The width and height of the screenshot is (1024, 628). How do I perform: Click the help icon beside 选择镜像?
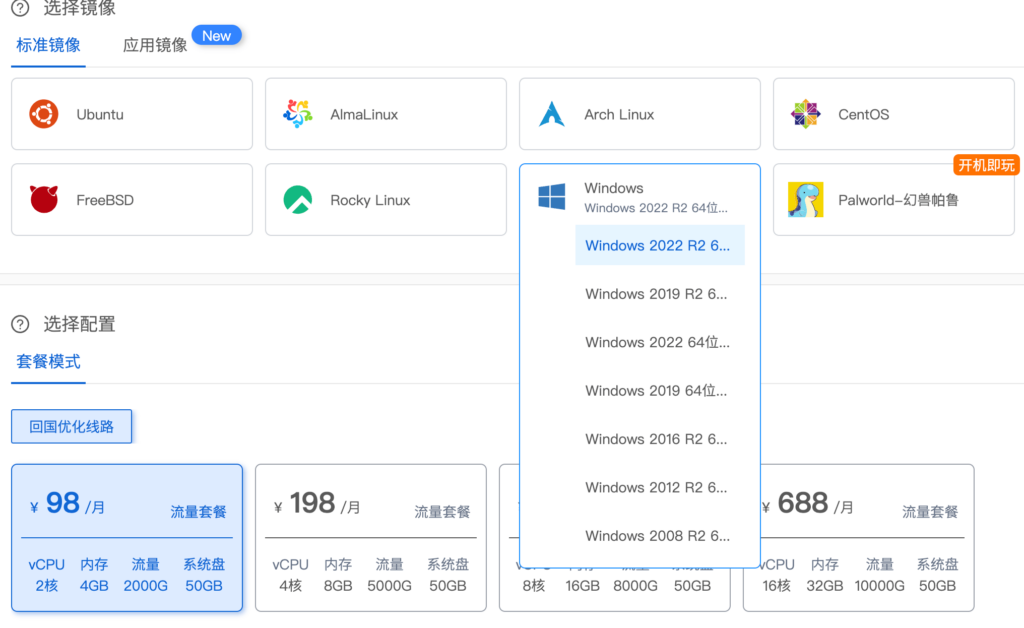(x=20, y=8)
